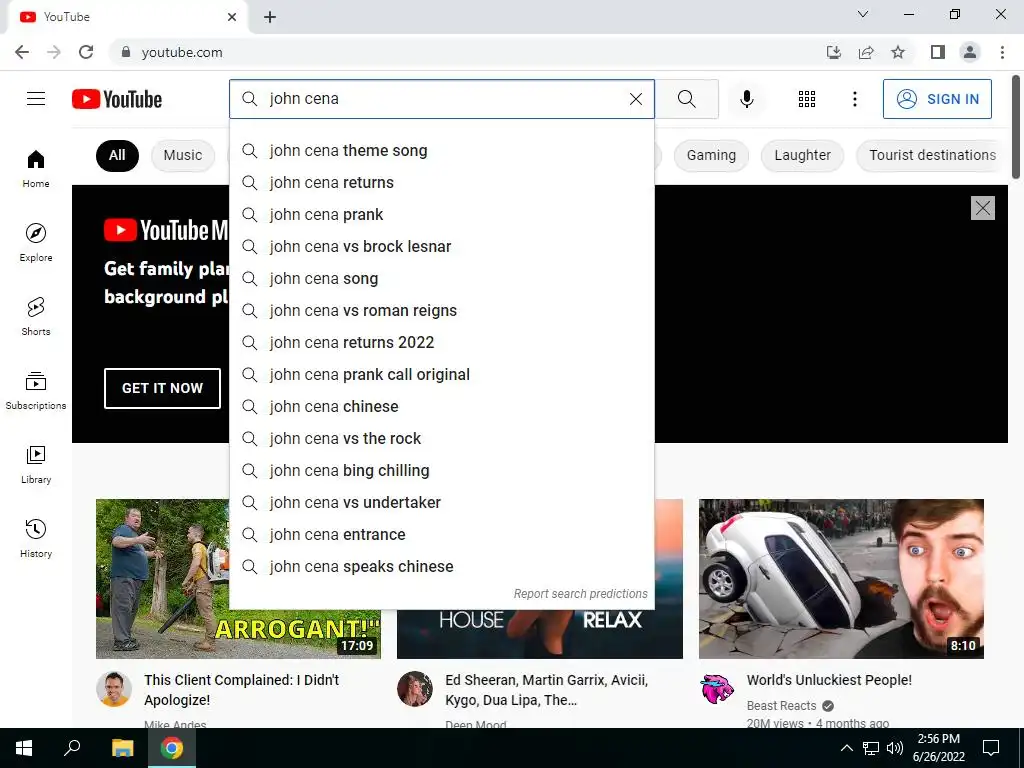Choose suggestion john cena vs the rock
The image size is (1024, 768).
pyautogui.click(x=441, y=439)
